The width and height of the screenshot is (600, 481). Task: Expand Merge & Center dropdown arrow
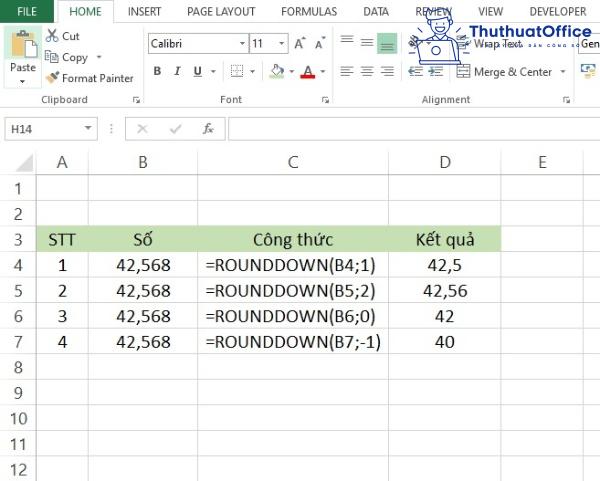tap(562, 72)
